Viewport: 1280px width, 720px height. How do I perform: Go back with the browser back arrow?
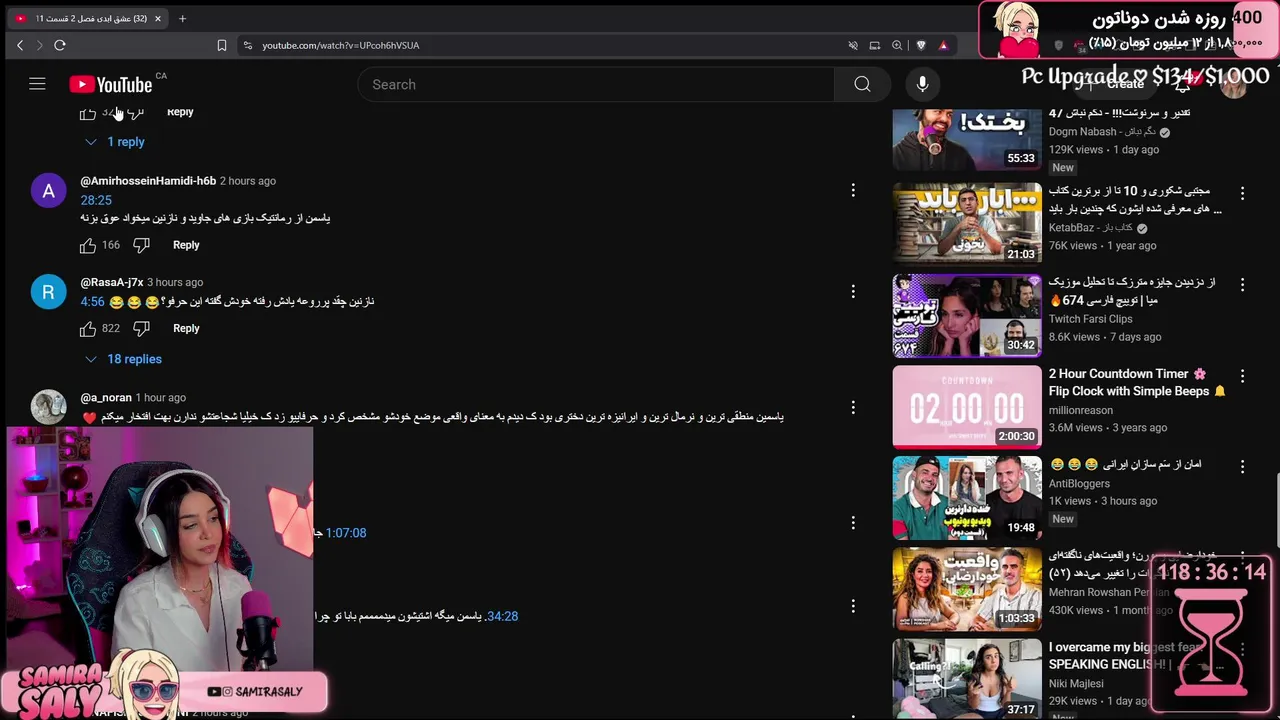tap(19, 45)
